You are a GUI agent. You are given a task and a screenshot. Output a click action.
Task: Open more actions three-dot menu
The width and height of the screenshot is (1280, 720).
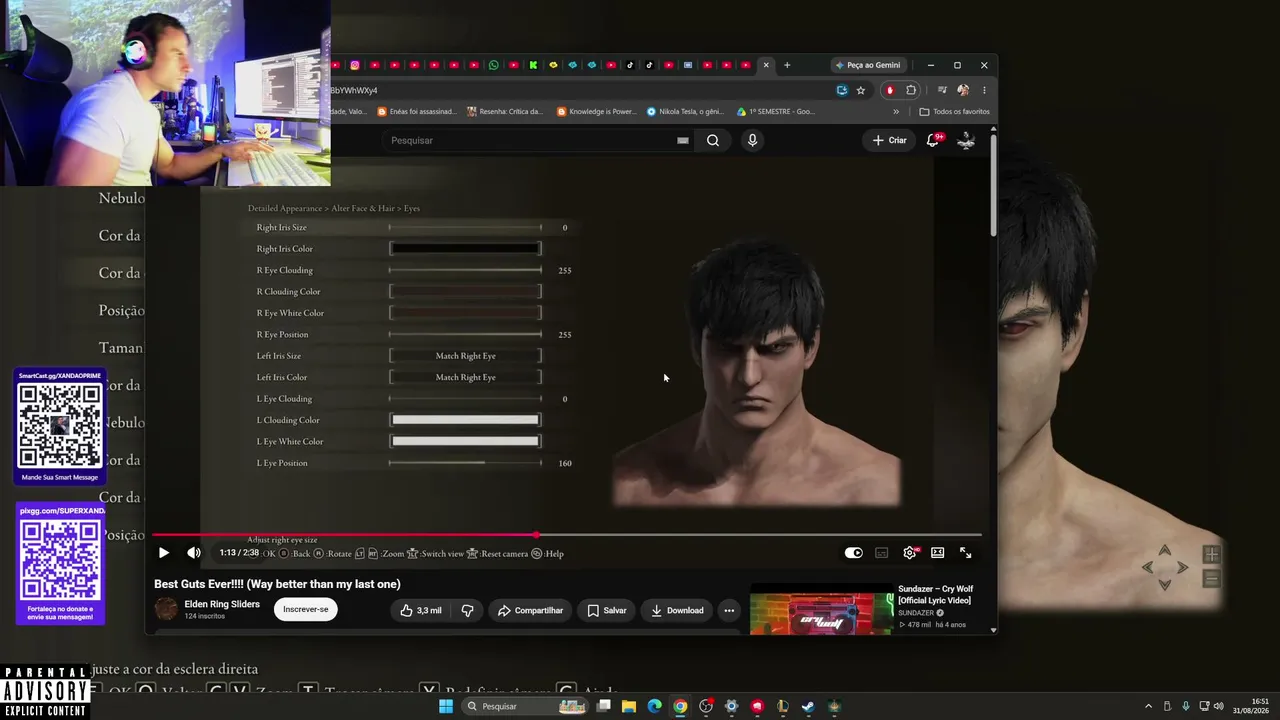pyautogui.click(x=729, y=610)
